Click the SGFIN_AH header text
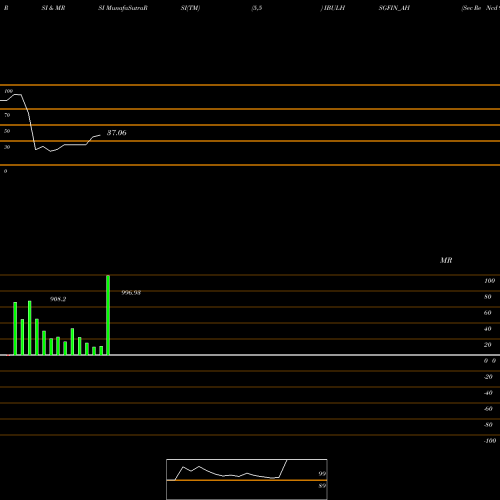This screenshot has width=500, height=500. click(x=394, y=8)
